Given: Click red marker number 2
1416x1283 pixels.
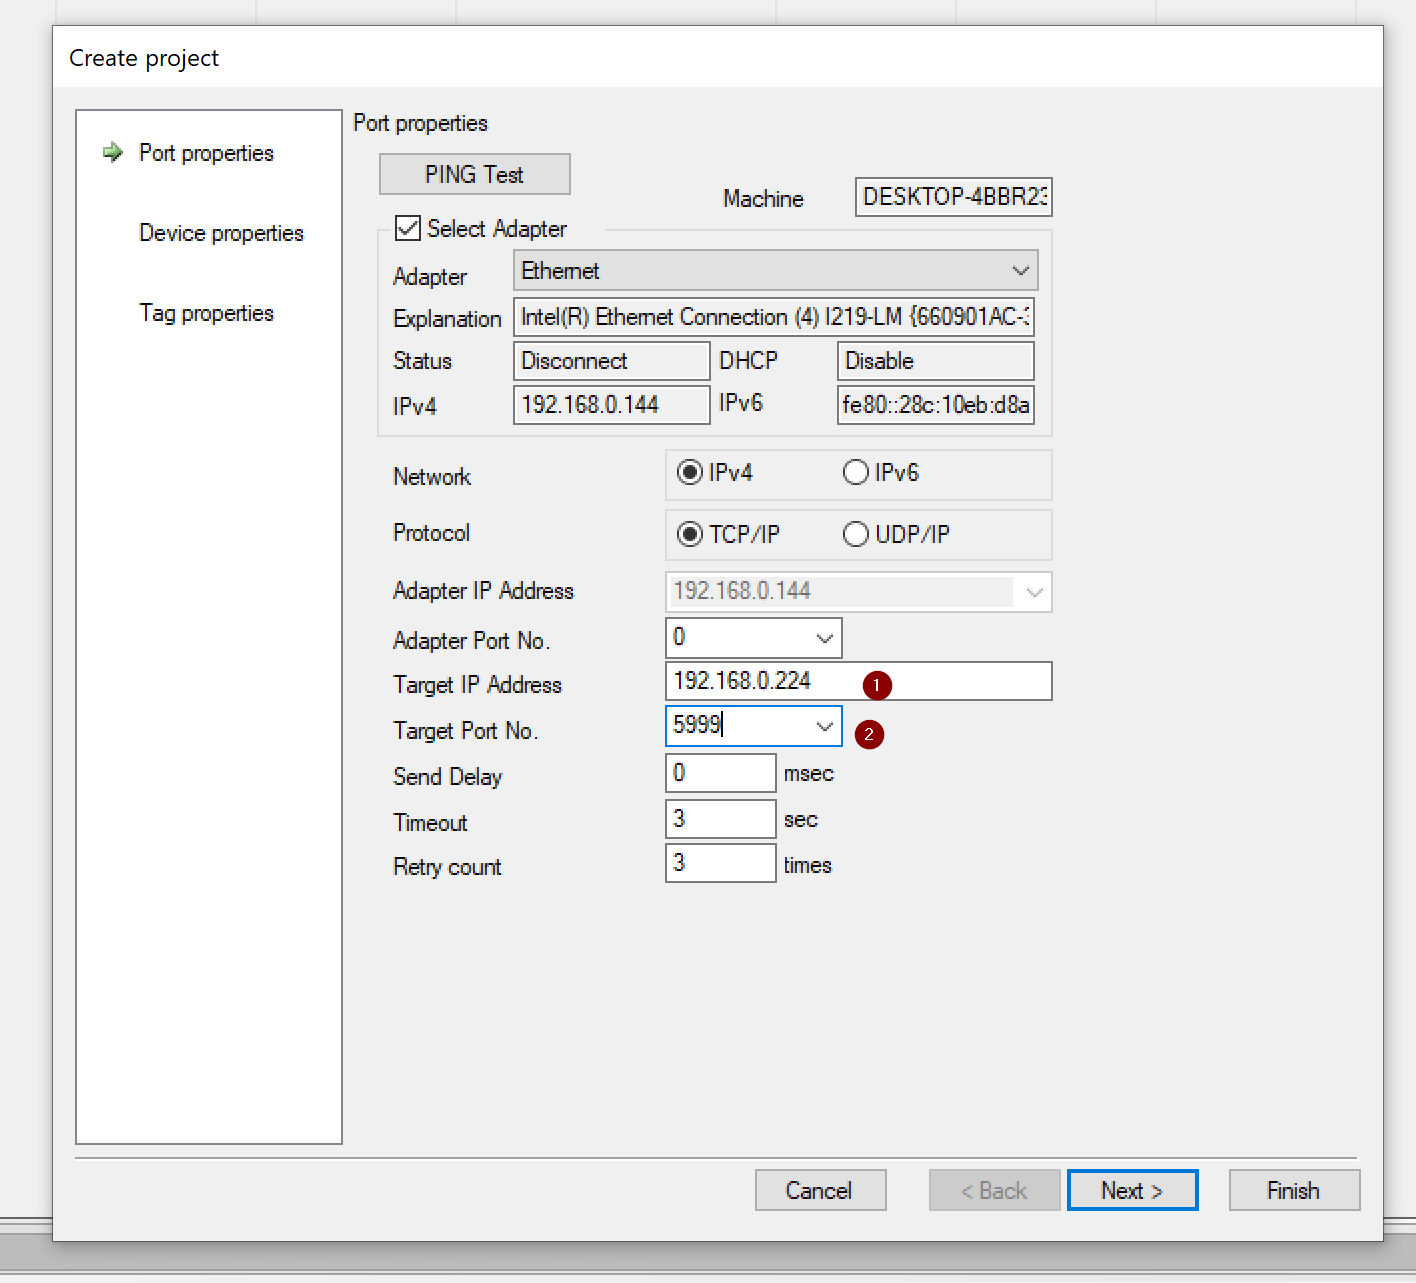Looking at the screenshot, I should (x=869, y=734).
